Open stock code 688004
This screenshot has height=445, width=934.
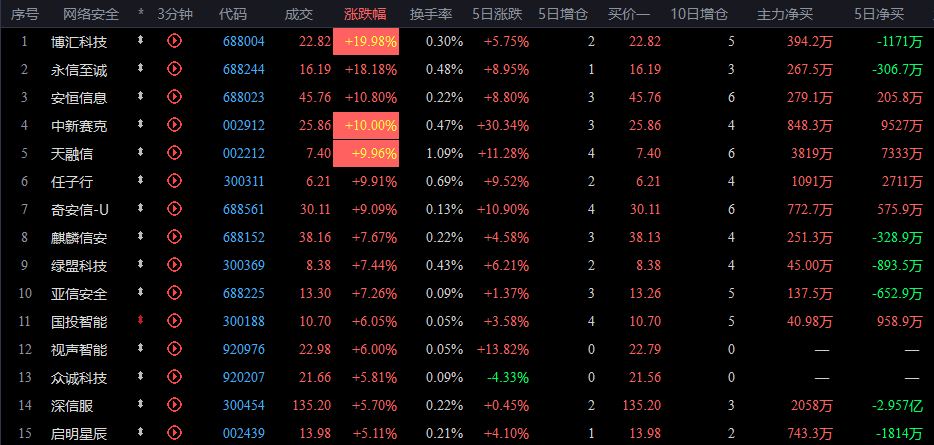coord(244,41)
